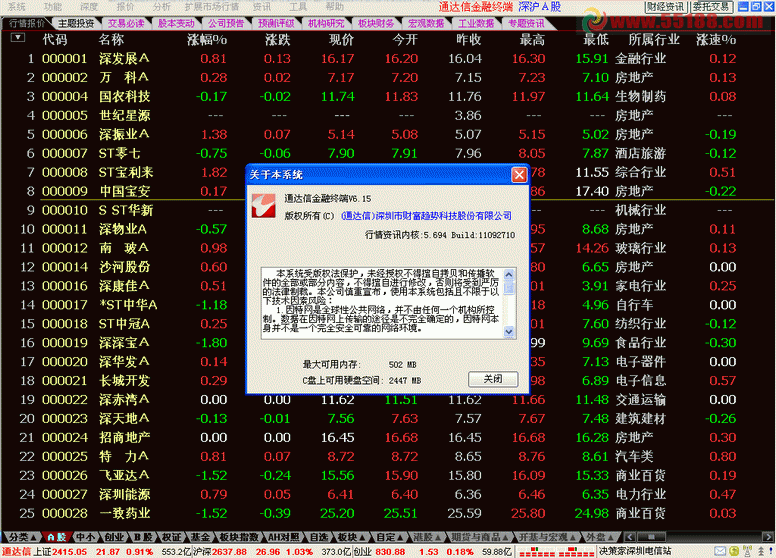Click the network antenna signal icon

747,551
